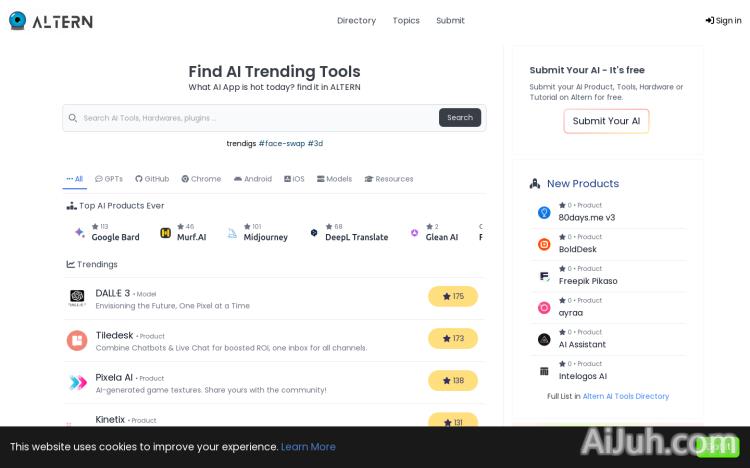The image size is (750, 468).
Task: Open the Directory menu item
Action: coord(356,20)
